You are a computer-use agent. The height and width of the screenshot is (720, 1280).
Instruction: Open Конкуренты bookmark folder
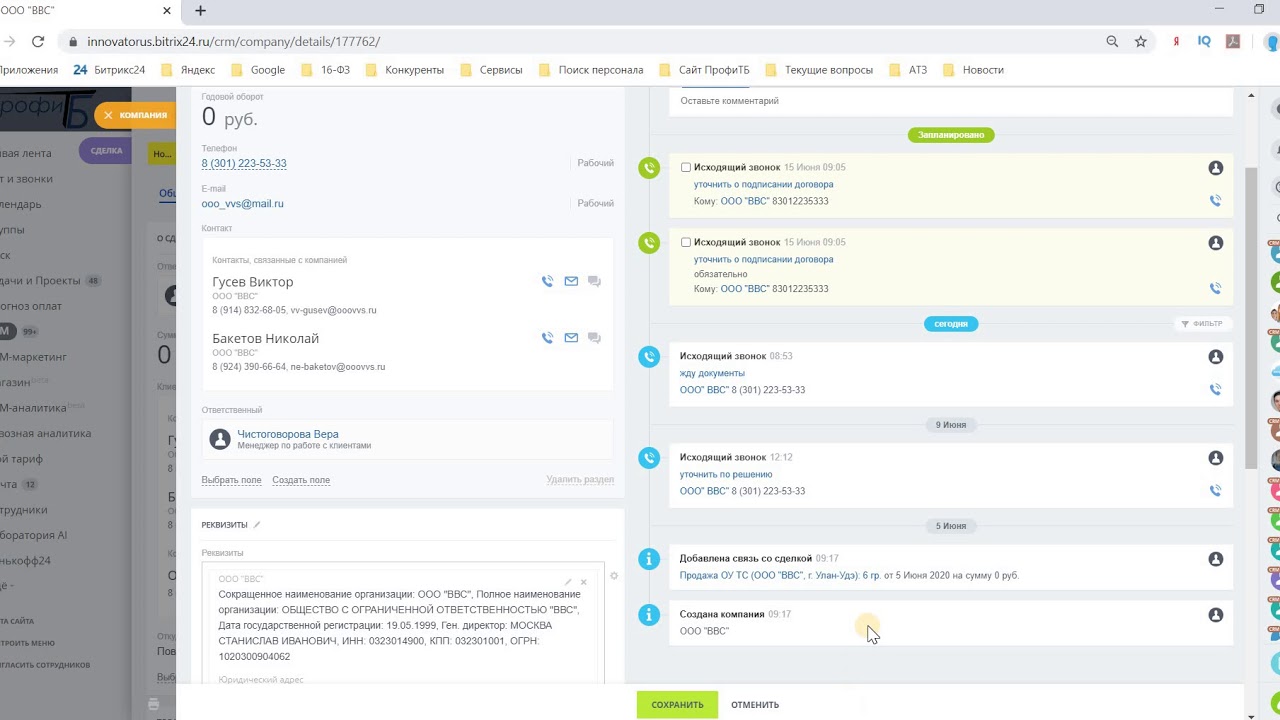[404, 70]
